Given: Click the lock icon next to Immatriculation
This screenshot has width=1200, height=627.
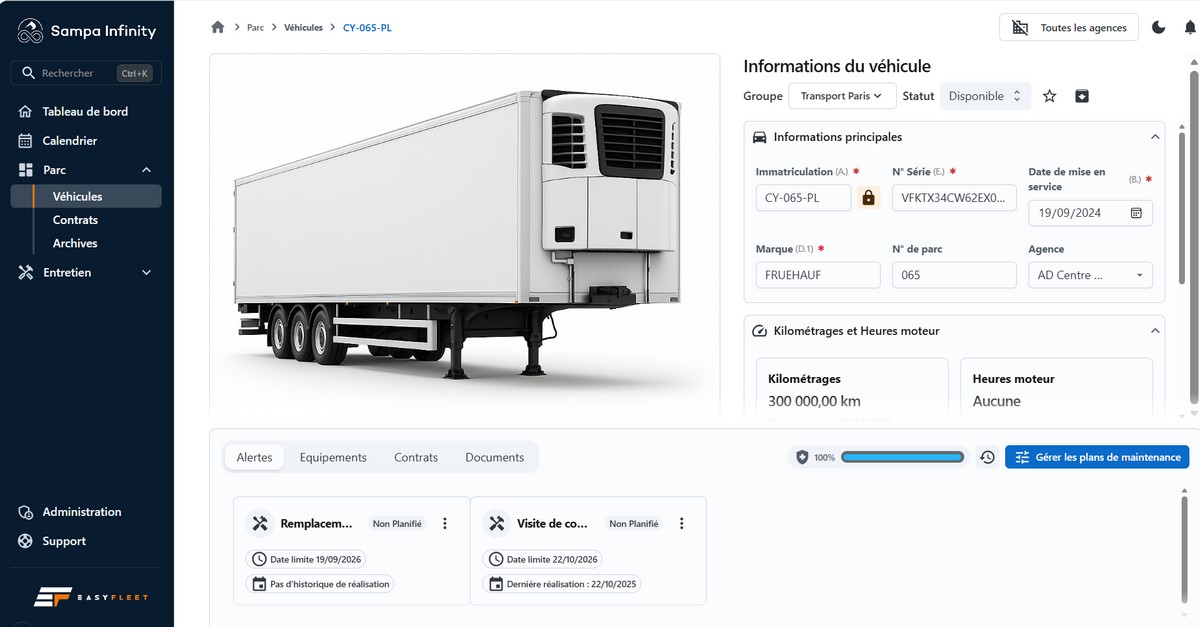Looking at the screenshot, I should point(868,198).
